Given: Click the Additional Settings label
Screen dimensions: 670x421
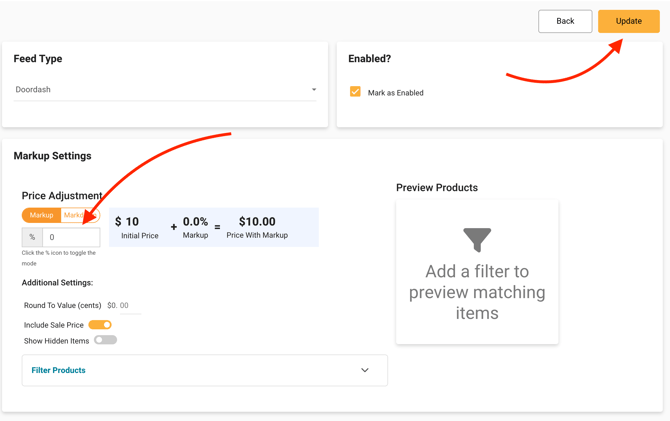Looking at the screenshot, I should click(x=57, y=283).
